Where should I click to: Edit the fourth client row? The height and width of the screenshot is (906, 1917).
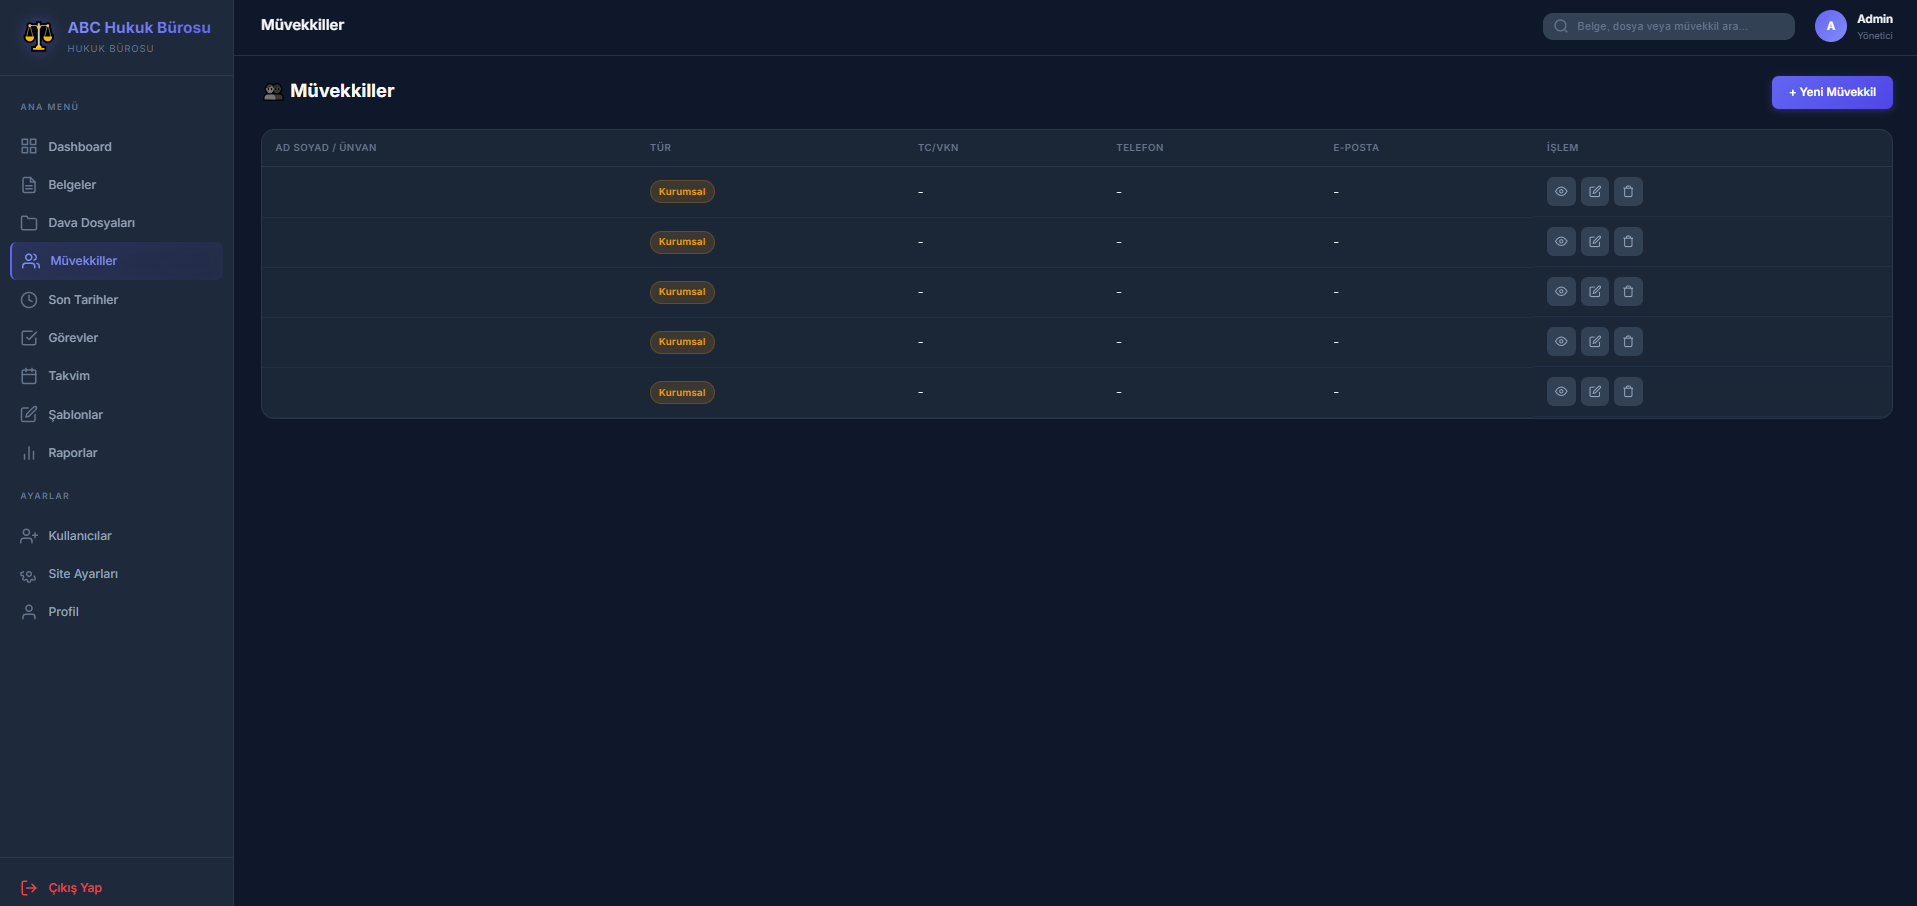click(1595, 341)
